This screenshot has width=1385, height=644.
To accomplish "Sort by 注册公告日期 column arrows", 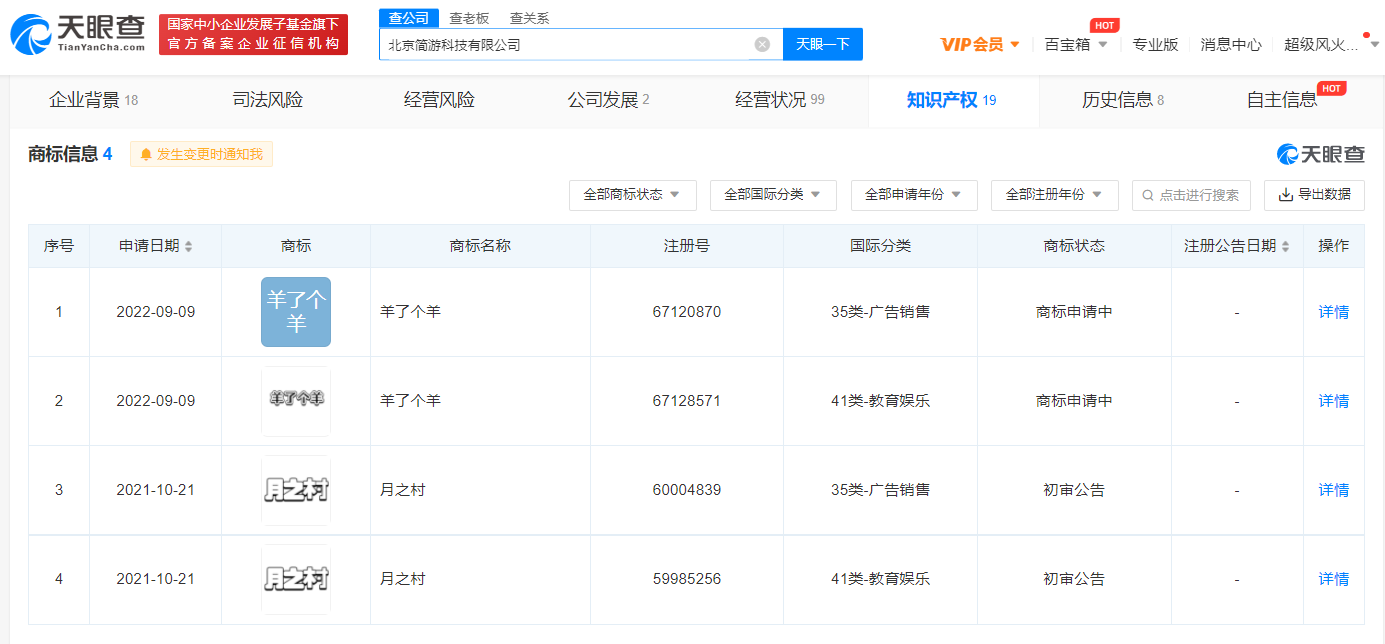I will (x=1285, y=246).
